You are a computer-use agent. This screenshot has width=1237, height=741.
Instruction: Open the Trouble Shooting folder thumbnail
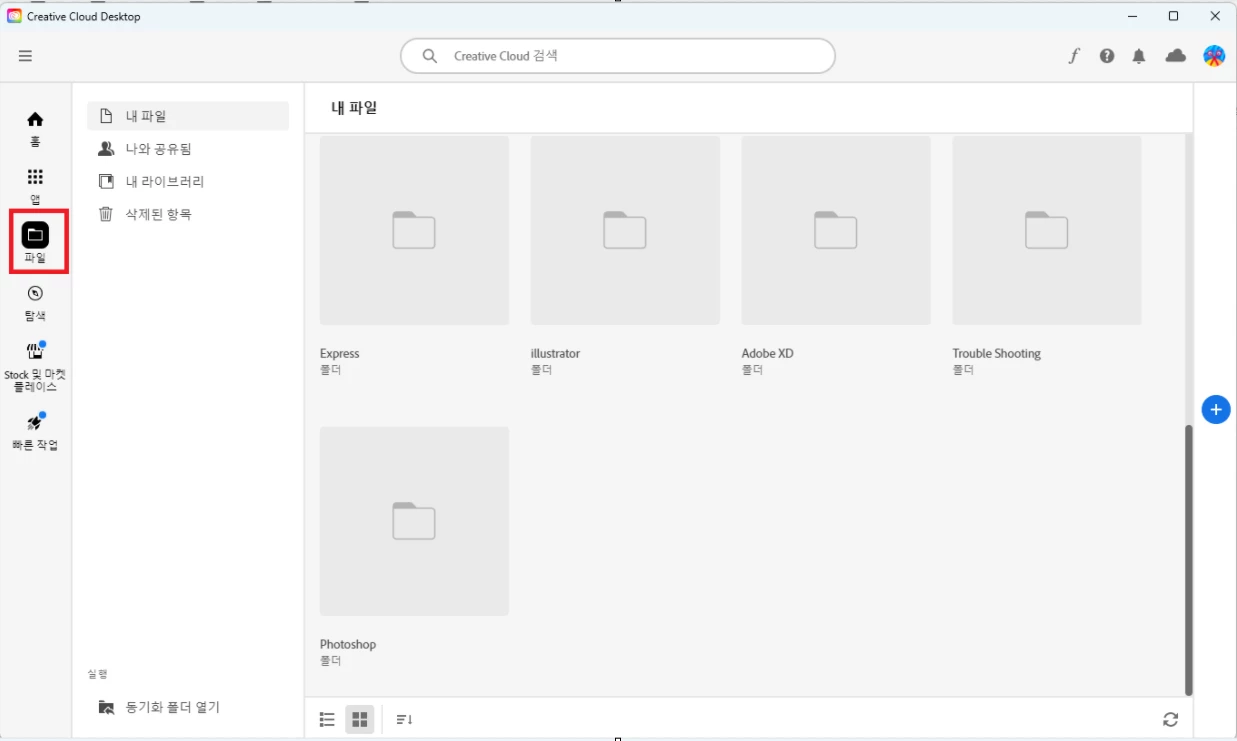click(x=1047, y=230)
